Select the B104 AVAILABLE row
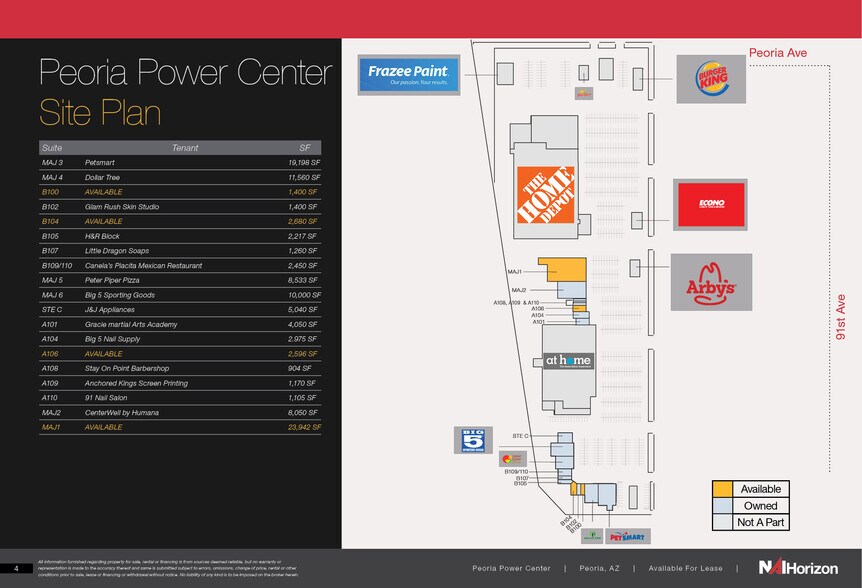 [180, 221]
